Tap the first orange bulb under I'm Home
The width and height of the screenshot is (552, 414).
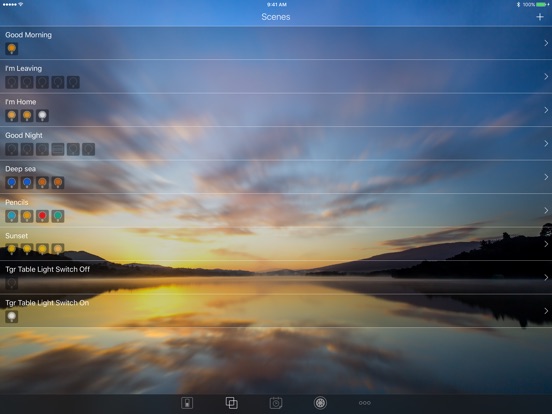[12, 115]
